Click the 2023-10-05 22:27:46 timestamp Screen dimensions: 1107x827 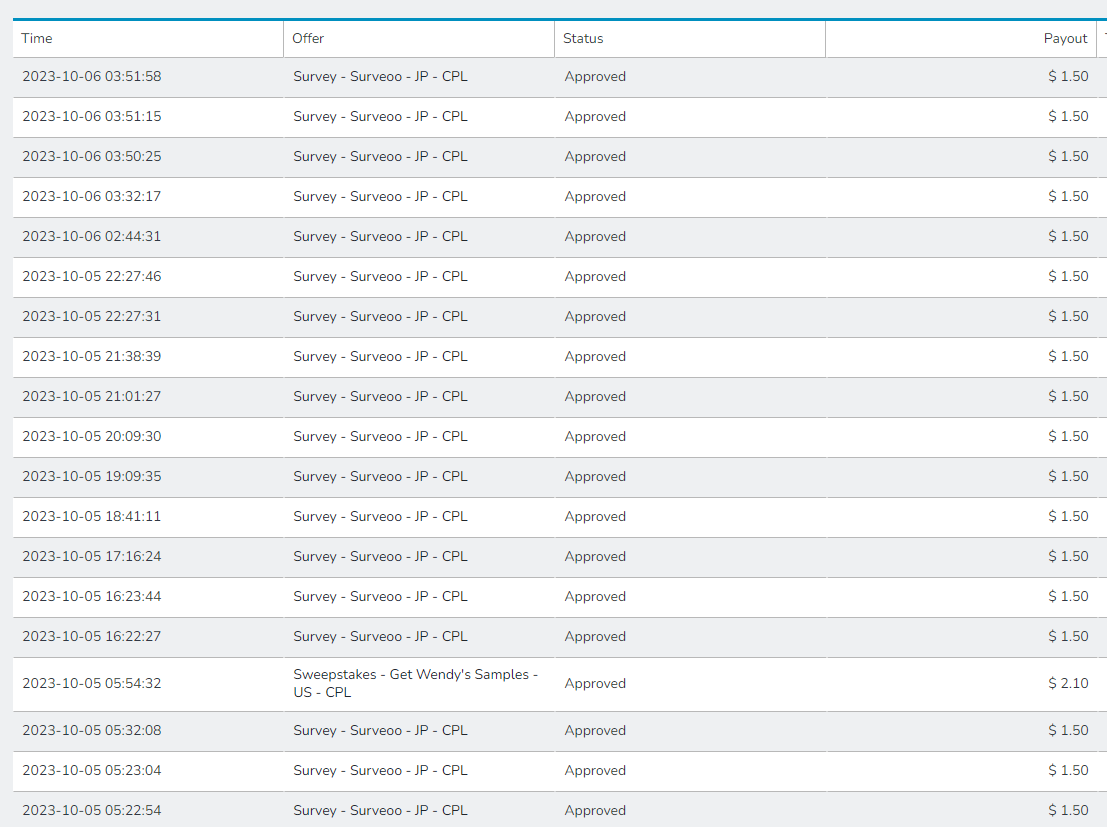point(92,277)
